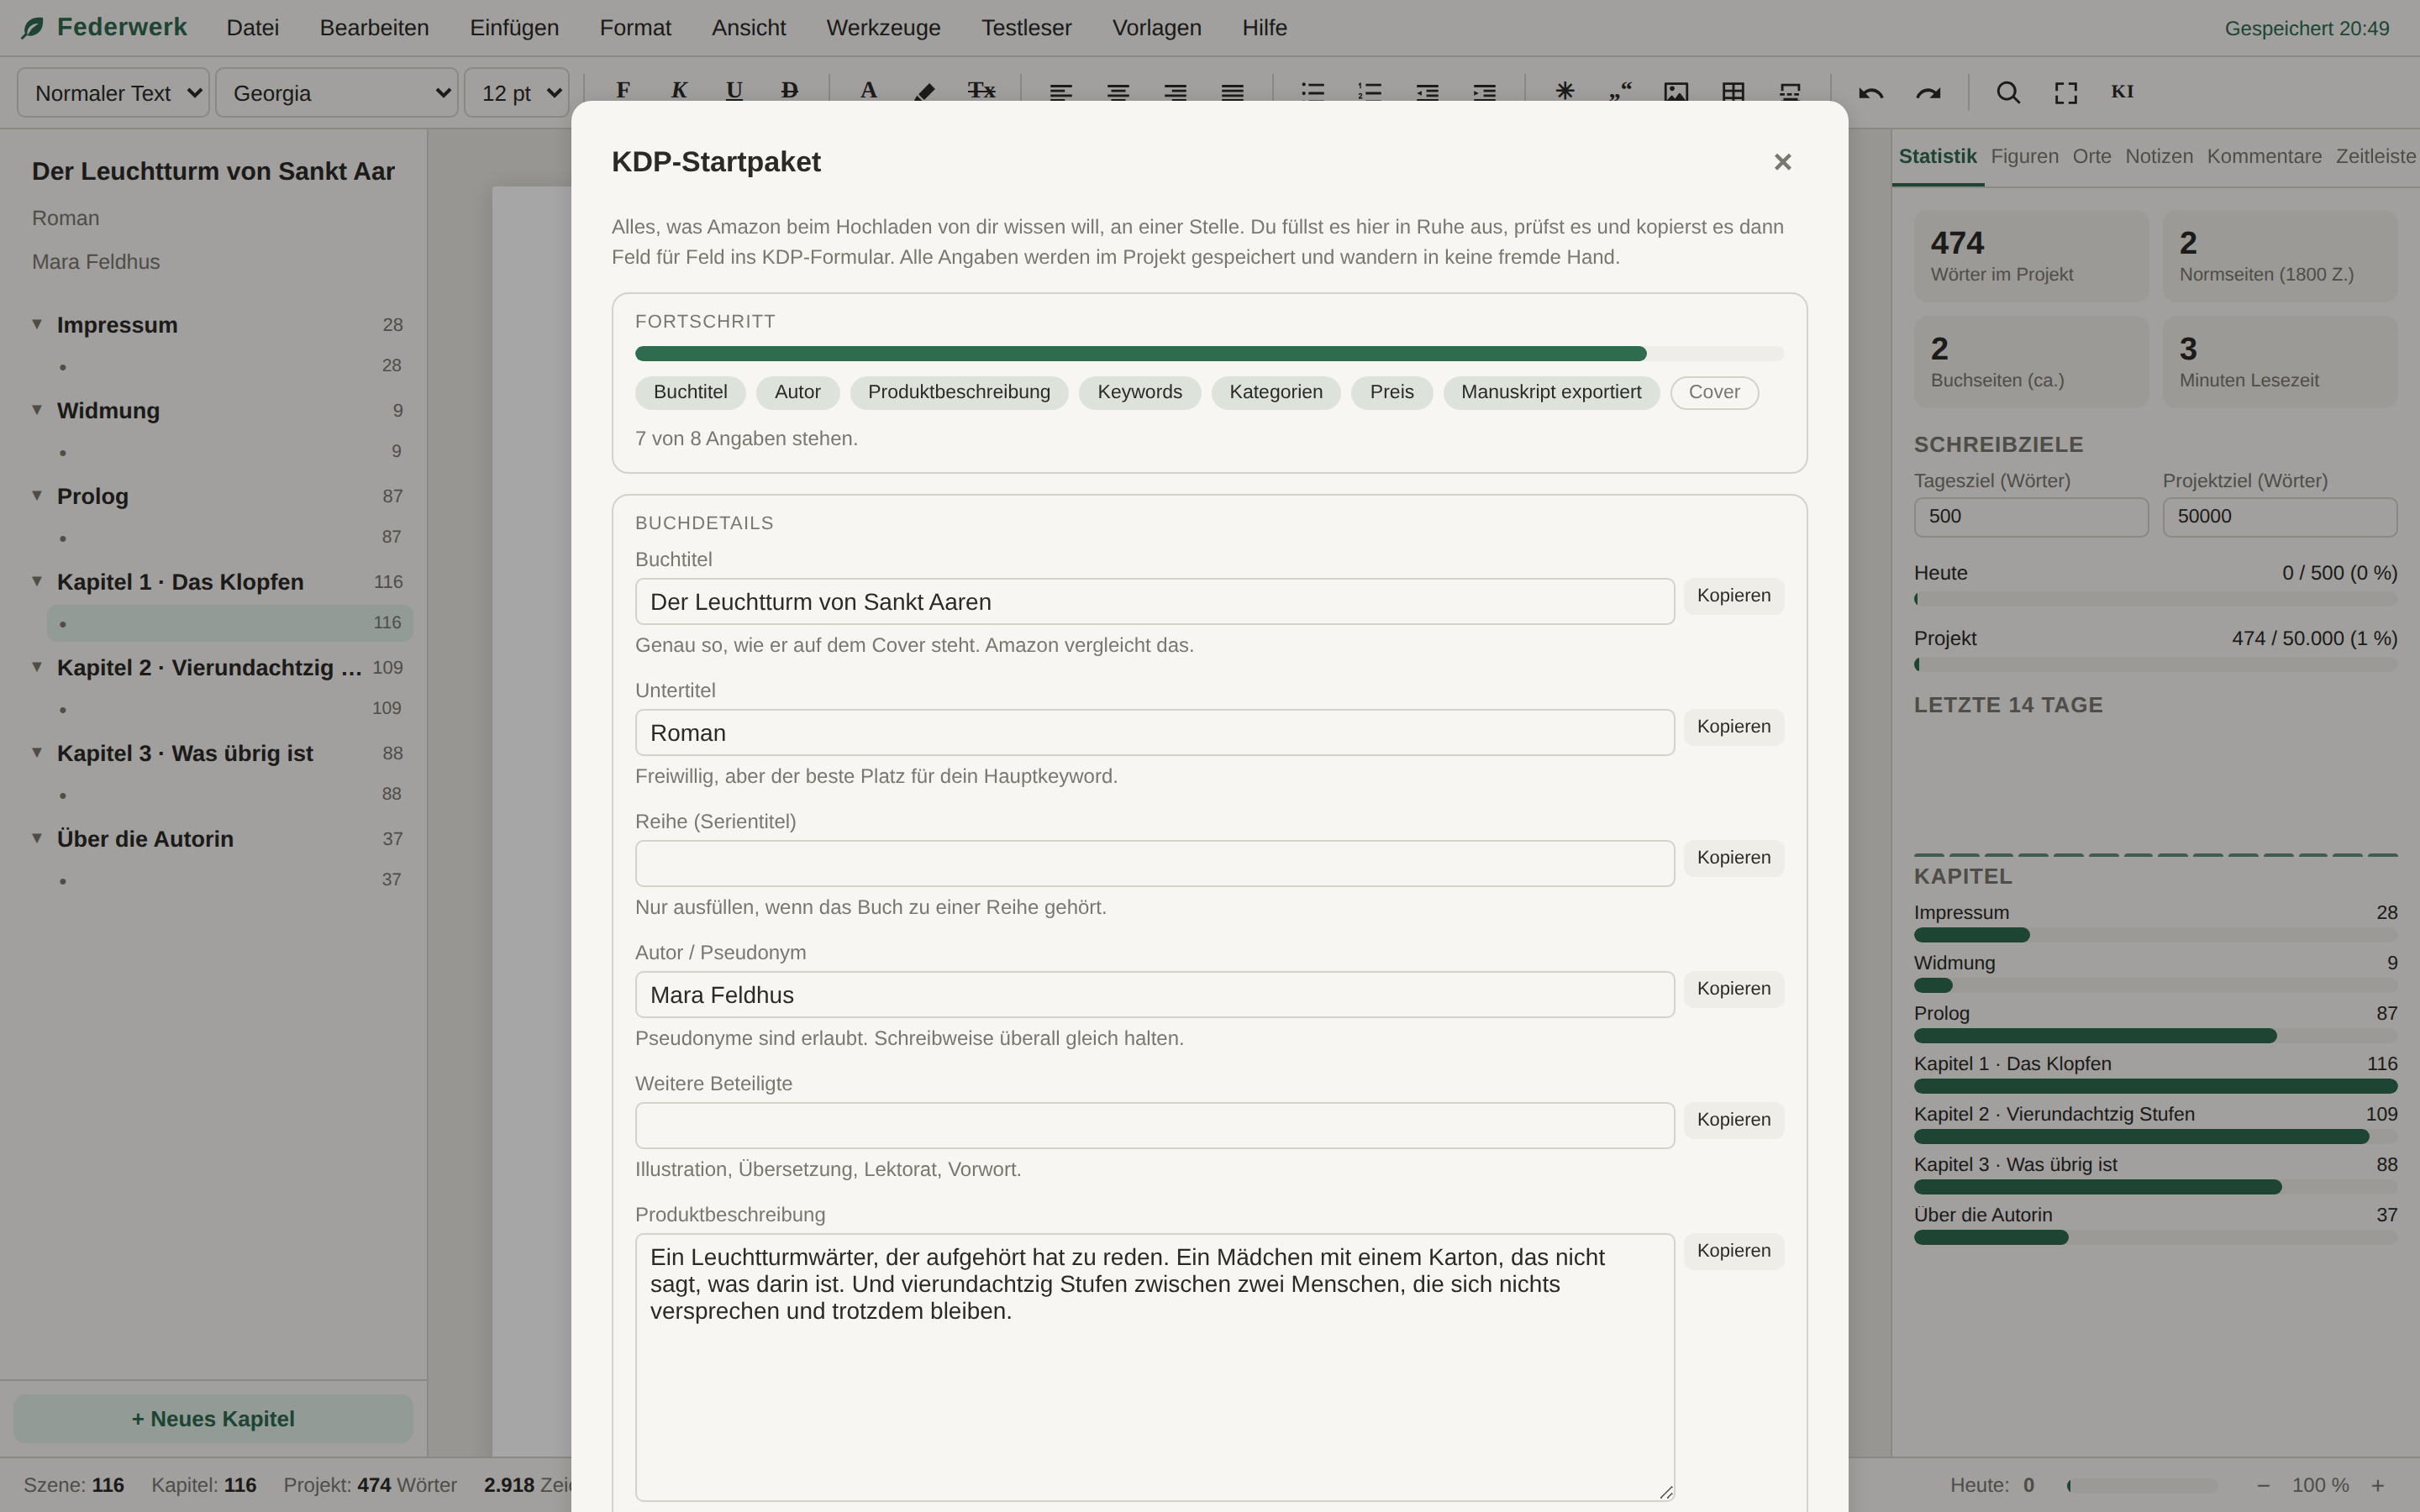Increase indent with the indent icon
The image size is (2420, 1512).
[x=1484, y=92]
